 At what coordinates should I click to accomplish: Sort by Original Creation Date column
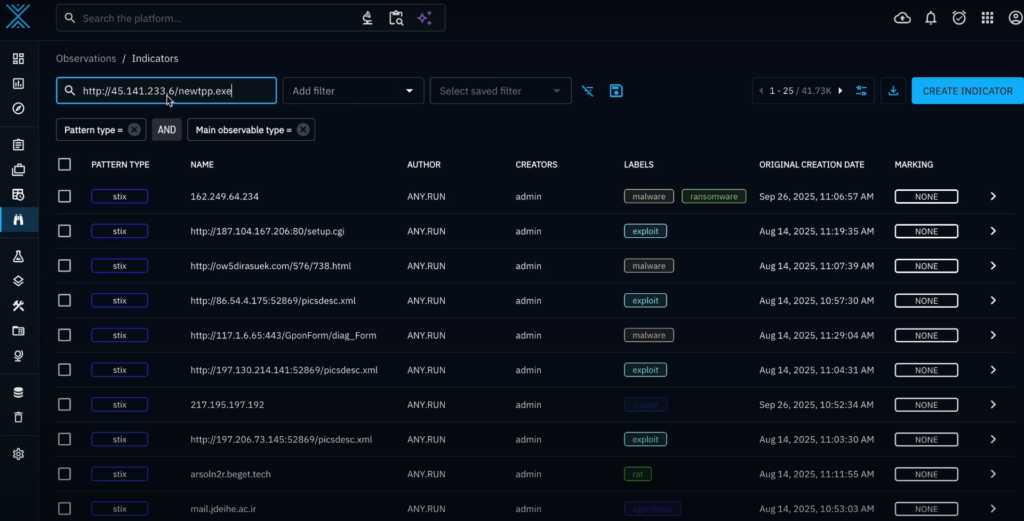point(811,164)
